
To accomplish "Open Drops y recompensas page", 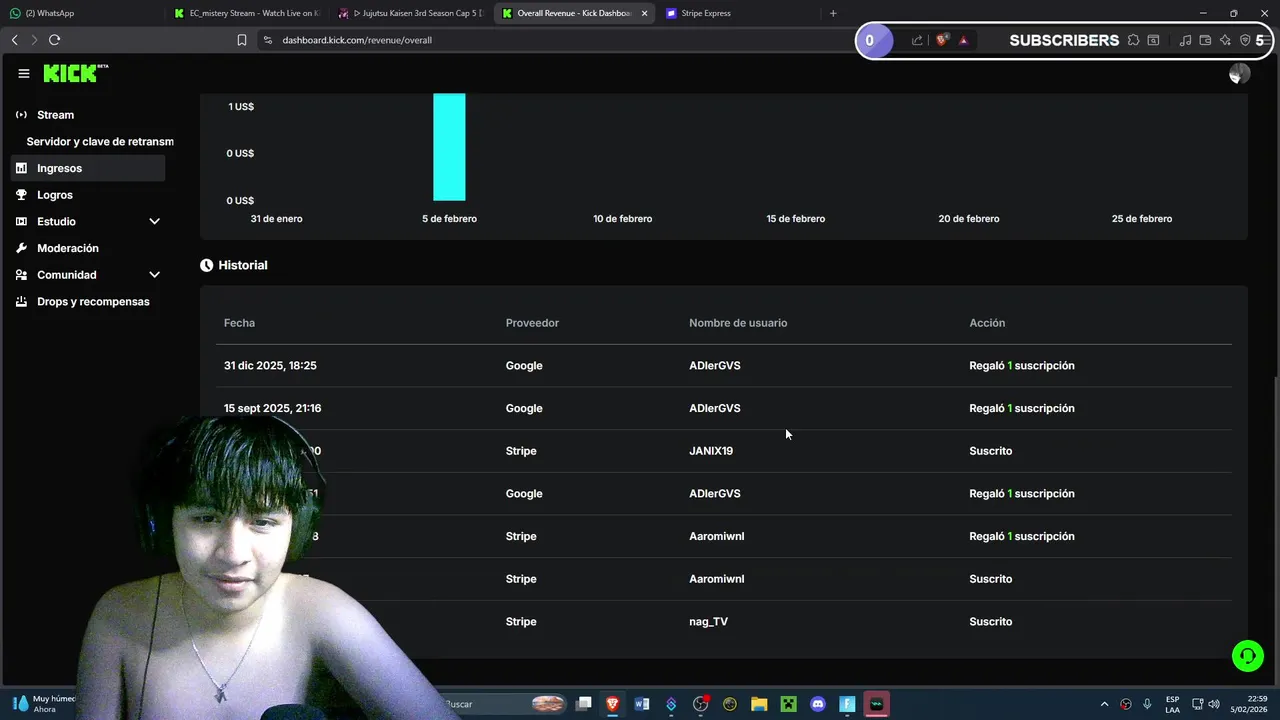I will point(93,301).
